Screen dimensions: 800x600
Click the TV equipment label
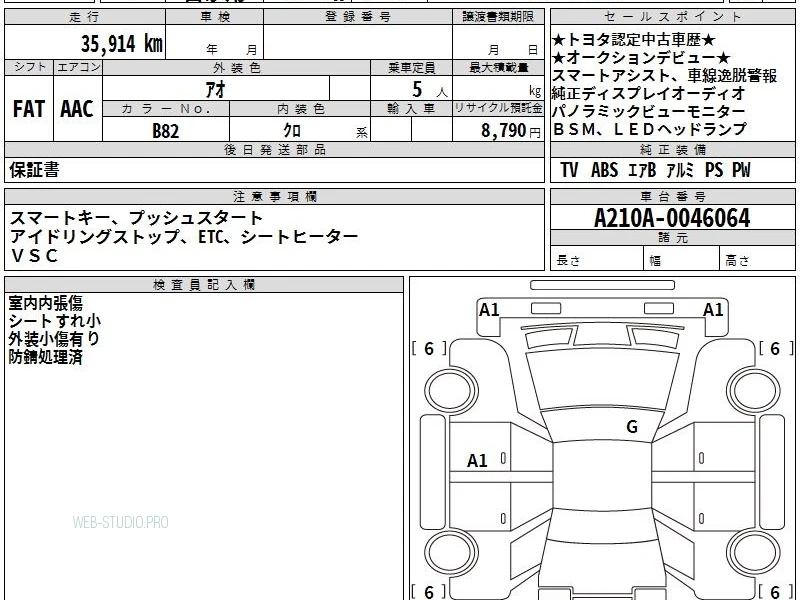569,170
